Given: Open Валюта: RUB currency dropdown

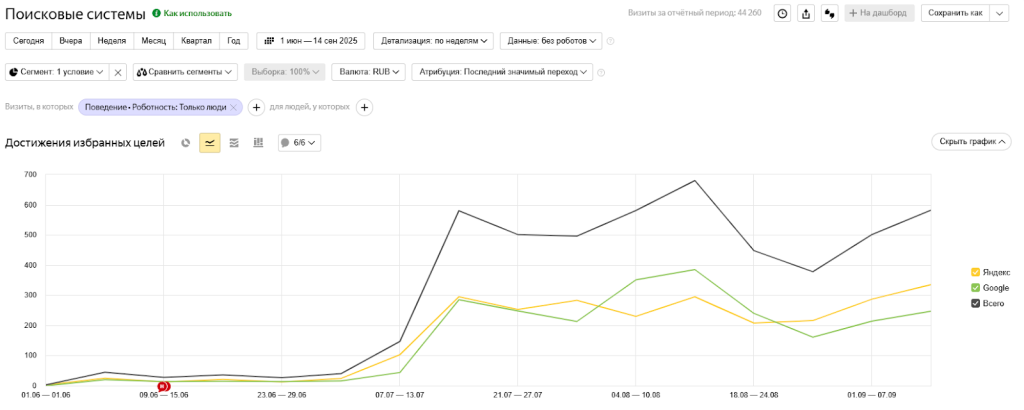Looking at the screenshot, I should click(x=370, y=72).
